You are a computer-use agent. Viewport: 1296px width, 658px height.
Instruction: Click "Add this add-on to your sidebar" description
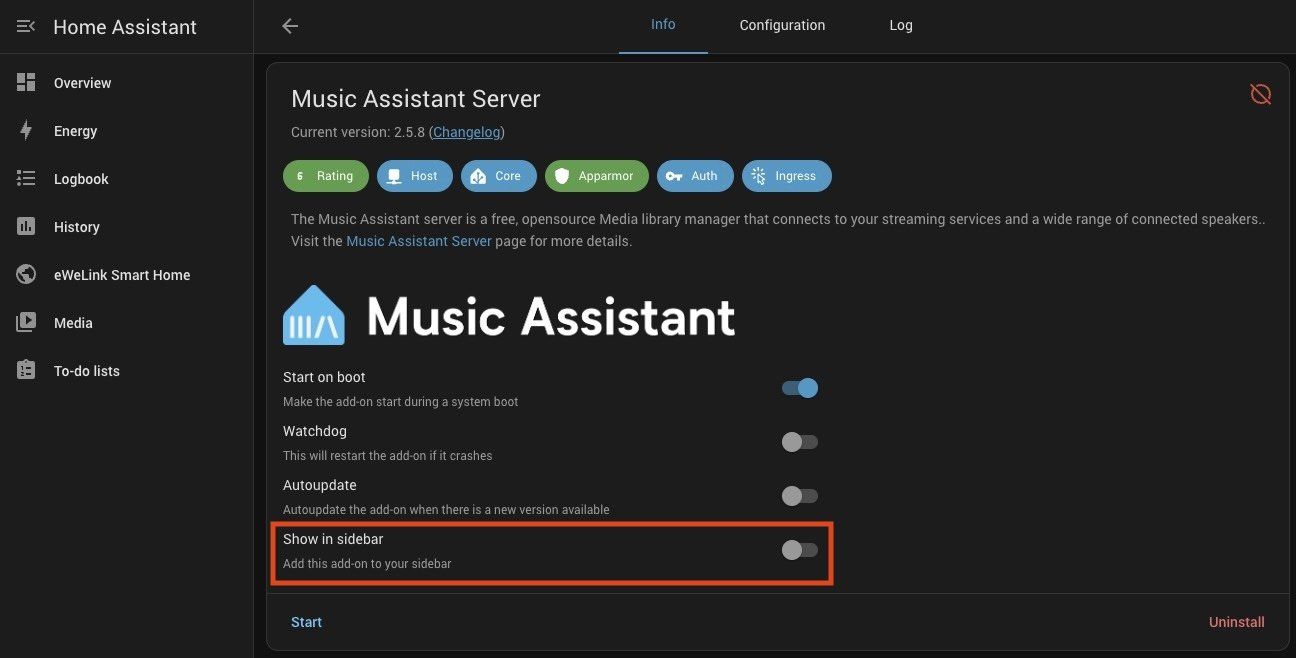367,563
